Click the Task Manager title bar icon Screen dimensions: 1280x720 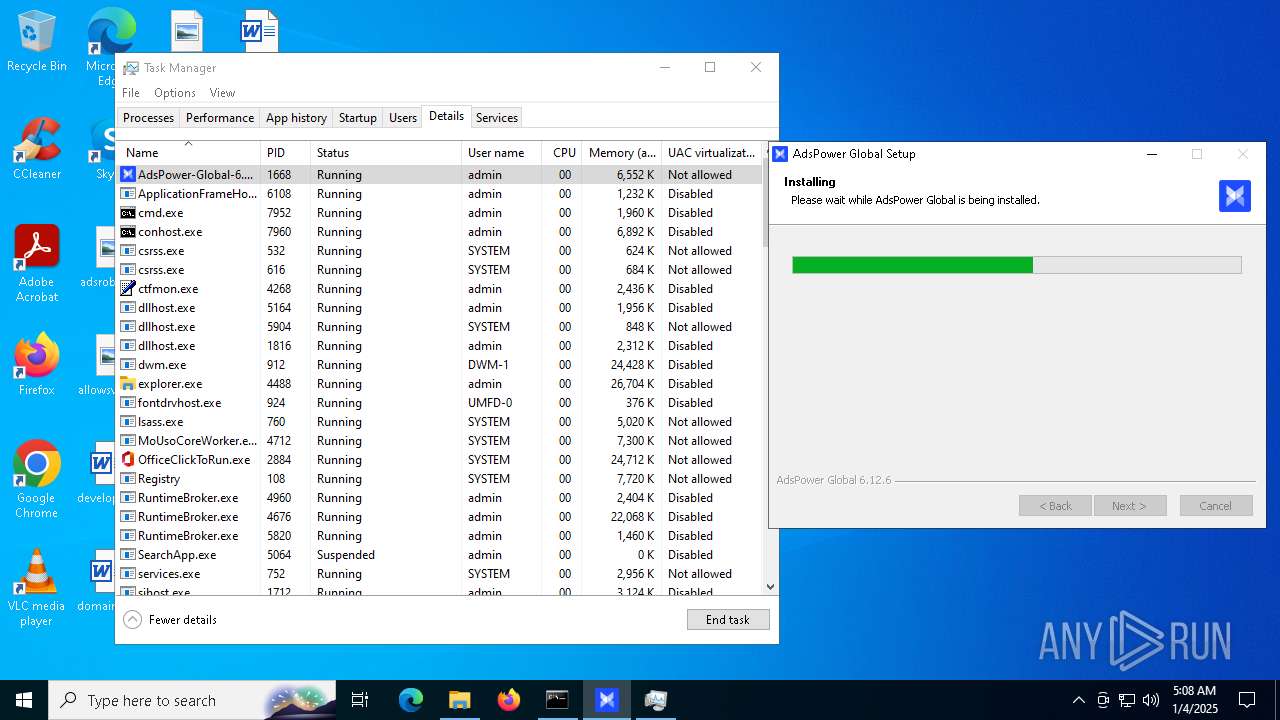pos(131,68)
